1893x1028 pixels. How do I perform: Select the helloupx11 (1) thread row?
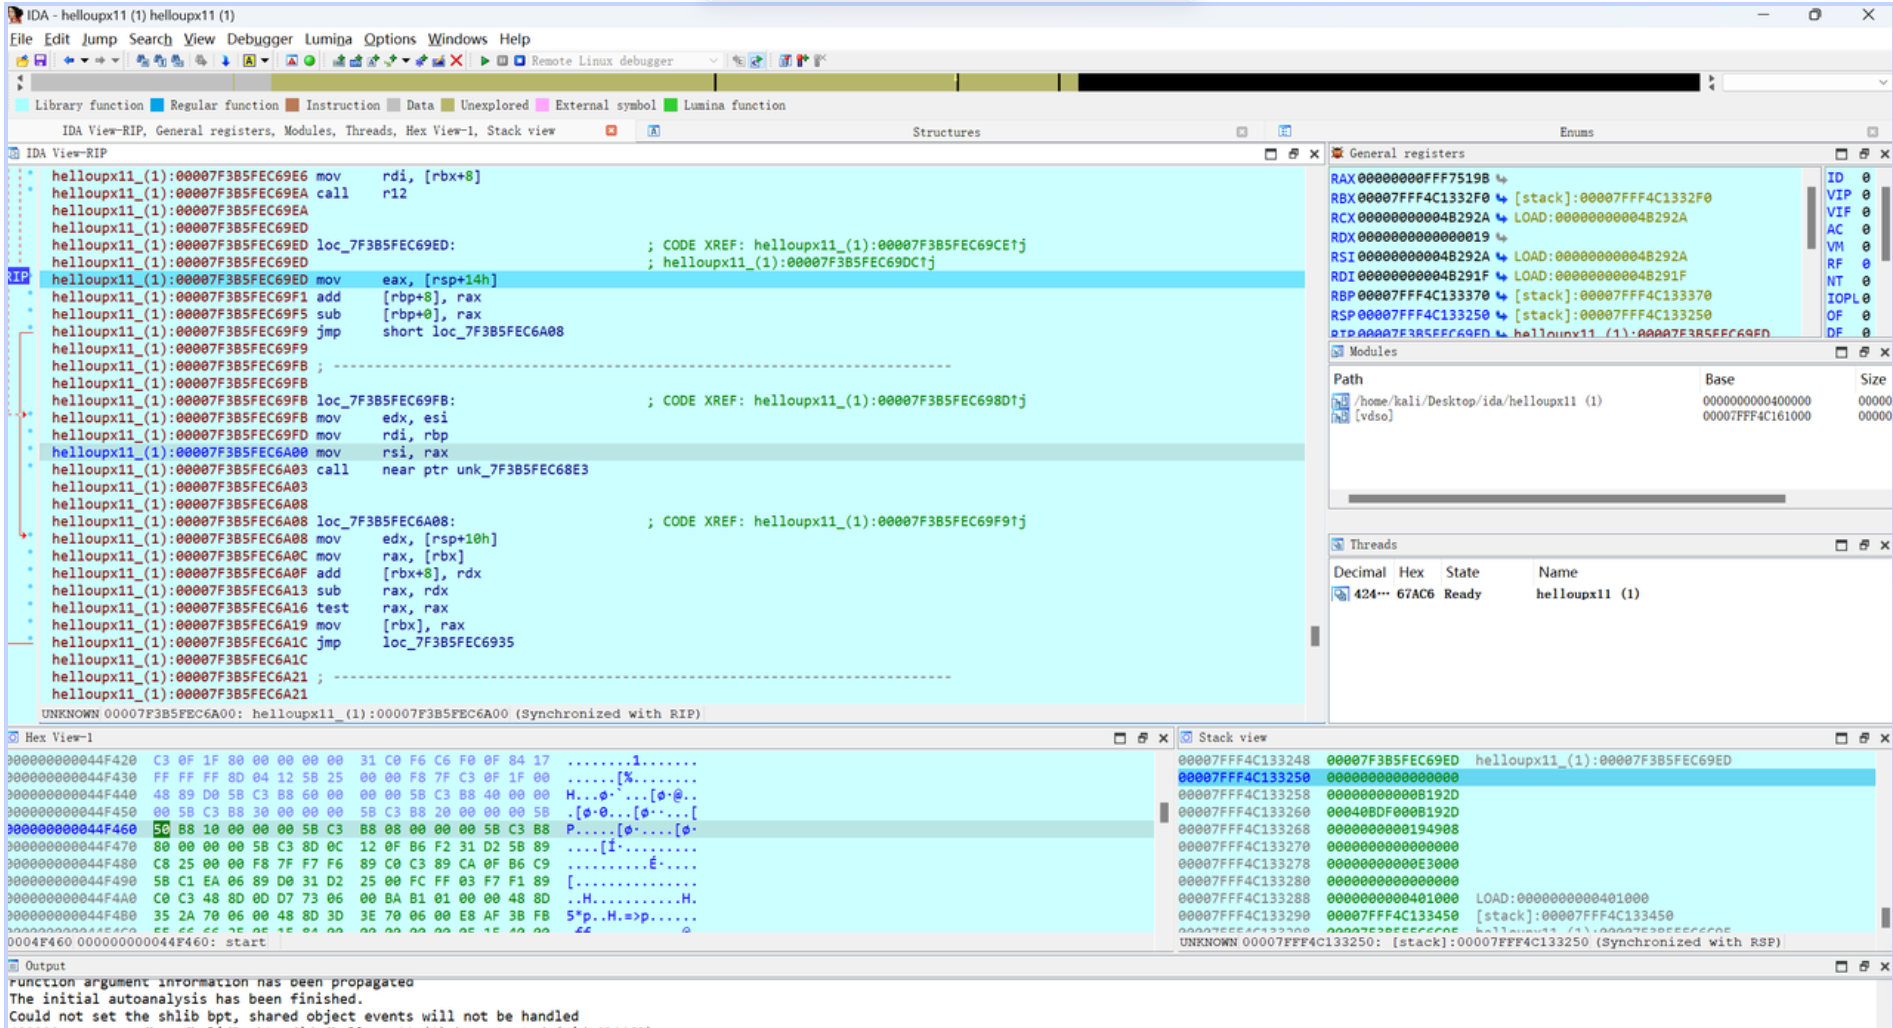coord(1609,594)
